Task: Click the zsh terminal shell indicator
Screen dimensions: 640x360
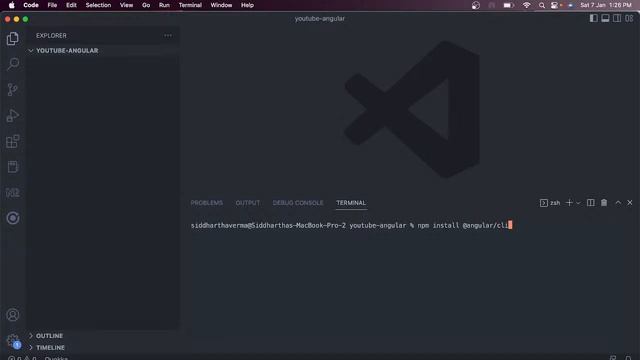Action: click(550, 203)
